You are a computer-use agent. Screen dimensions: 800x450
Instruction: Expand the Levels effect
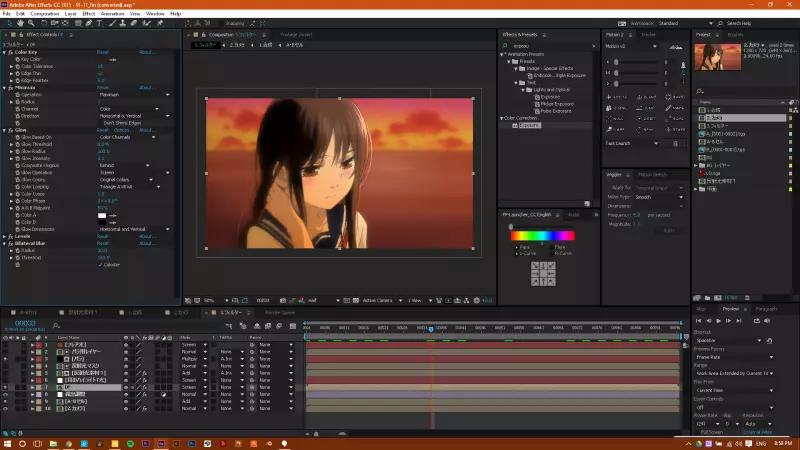[x=5, y=236]
